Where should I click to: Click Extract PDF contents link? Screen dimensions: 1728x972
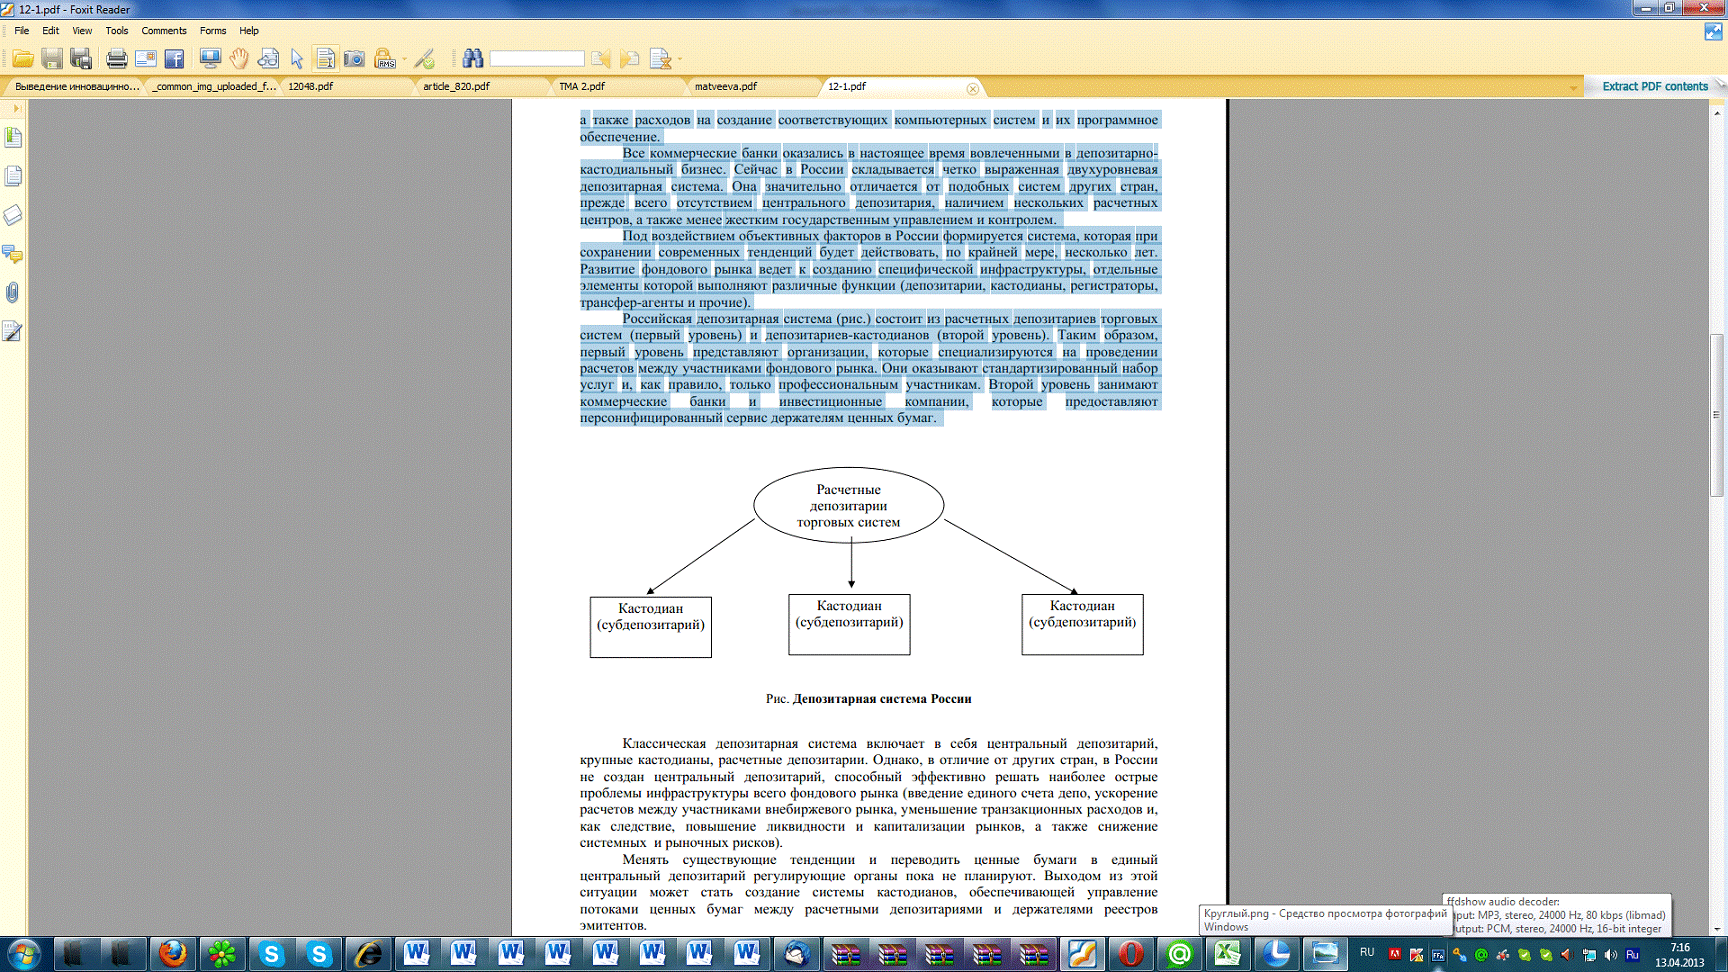(1654, 87)
